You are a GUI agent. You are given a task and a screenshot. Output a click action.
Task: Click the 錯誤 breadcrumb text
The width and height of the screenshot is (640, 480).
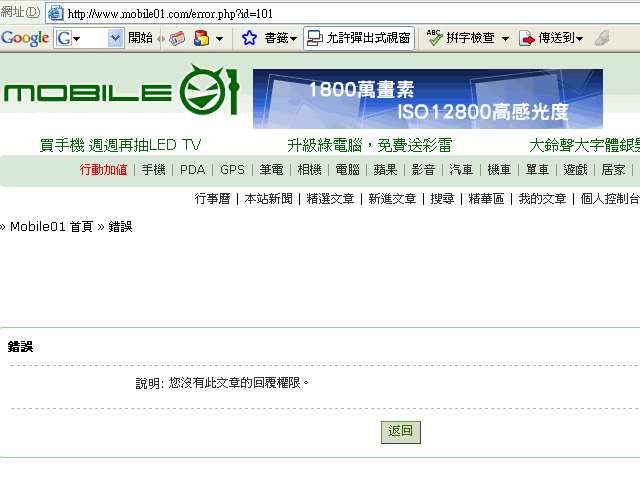120,227
